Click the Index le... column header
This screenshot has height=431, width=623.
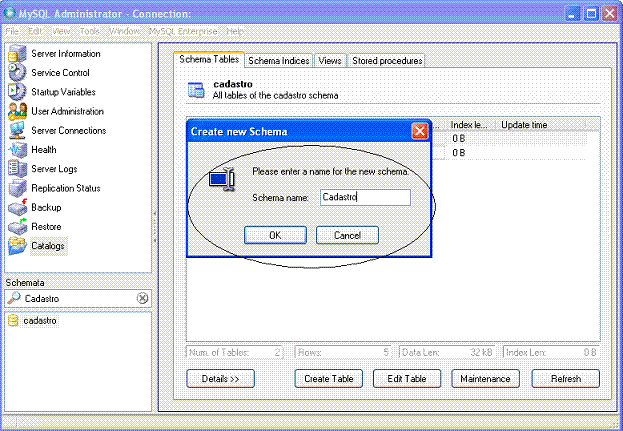click(469, 125)
